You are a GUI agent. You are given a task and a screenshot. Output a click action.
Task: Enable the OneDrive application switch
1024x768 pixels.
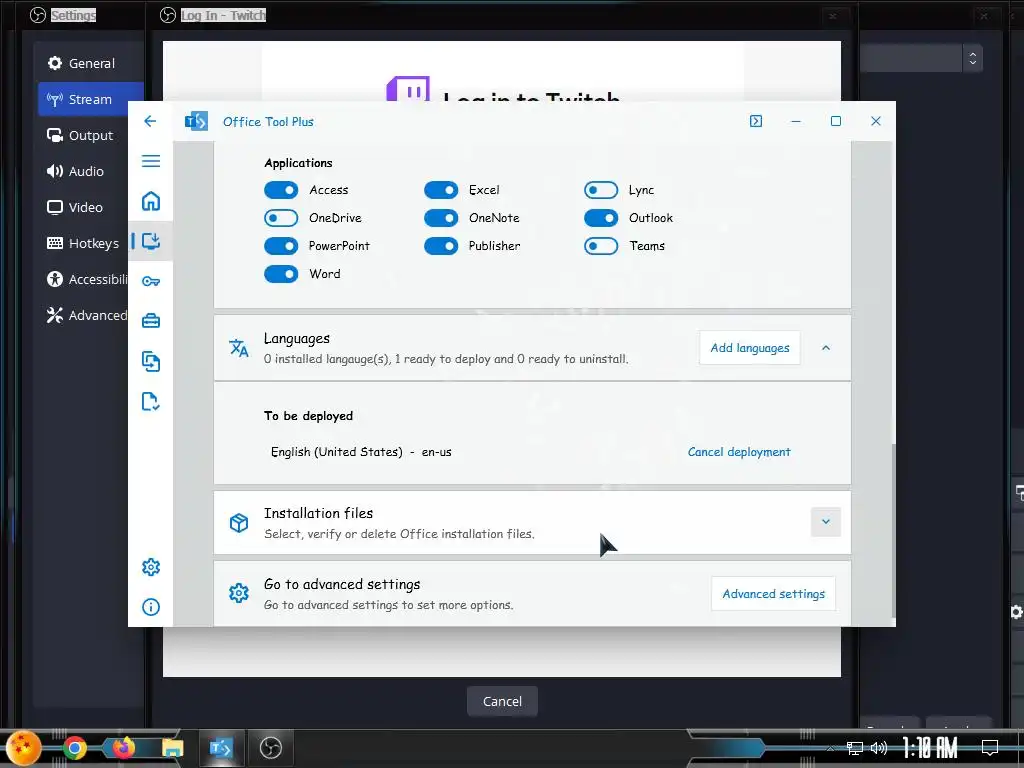281,218
